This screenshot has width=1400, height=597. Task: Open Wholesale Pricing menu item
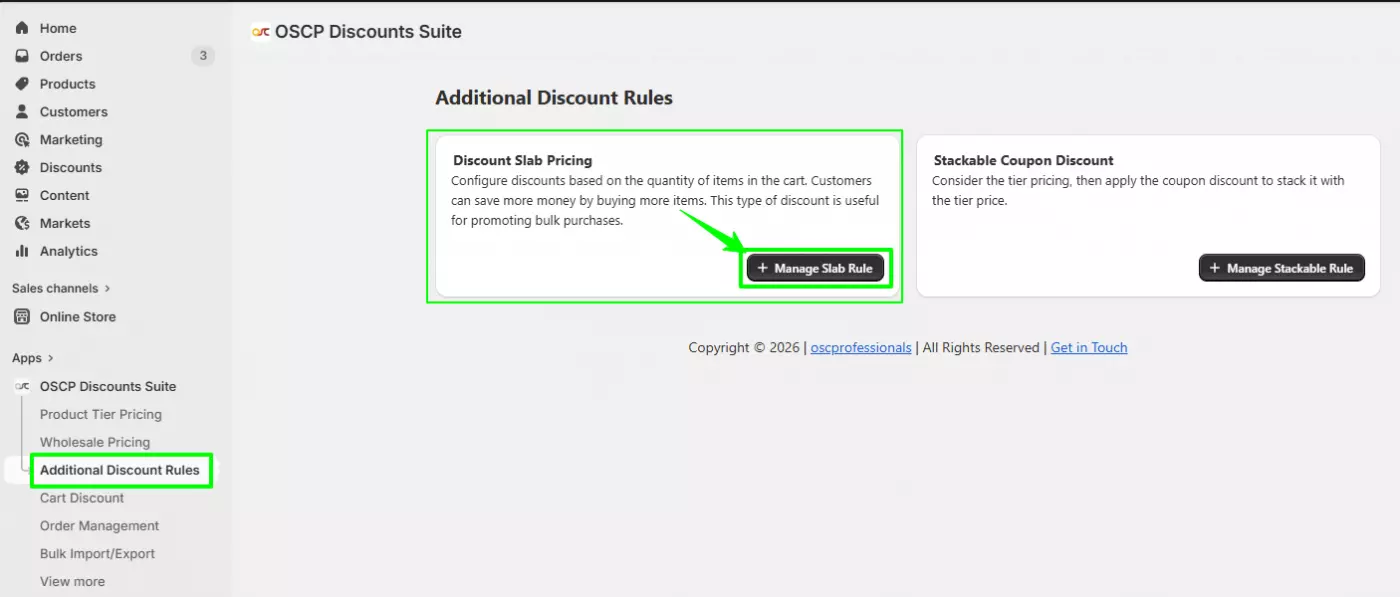pos(95,442)
